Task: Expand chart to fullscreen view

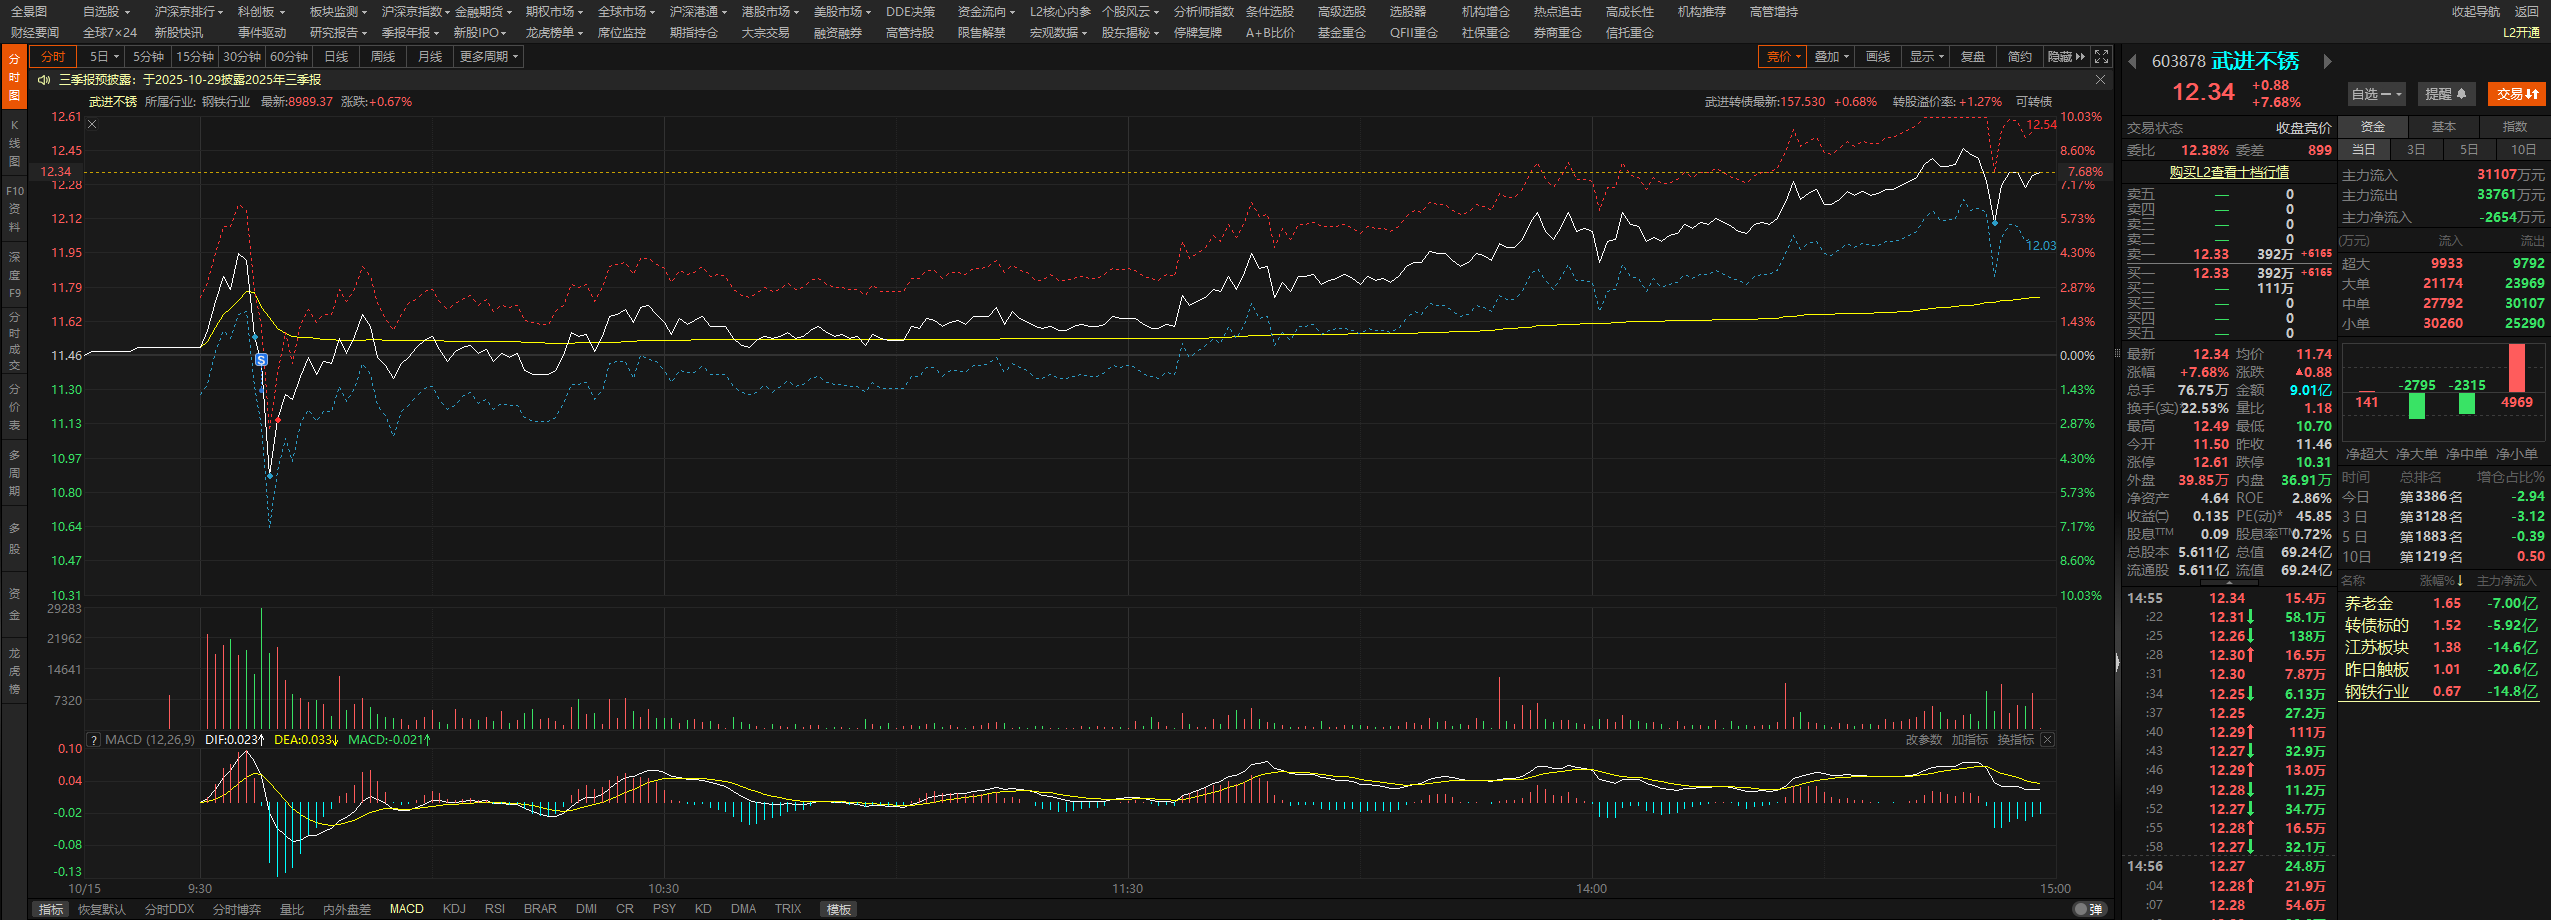Action: pos(2101,57)
